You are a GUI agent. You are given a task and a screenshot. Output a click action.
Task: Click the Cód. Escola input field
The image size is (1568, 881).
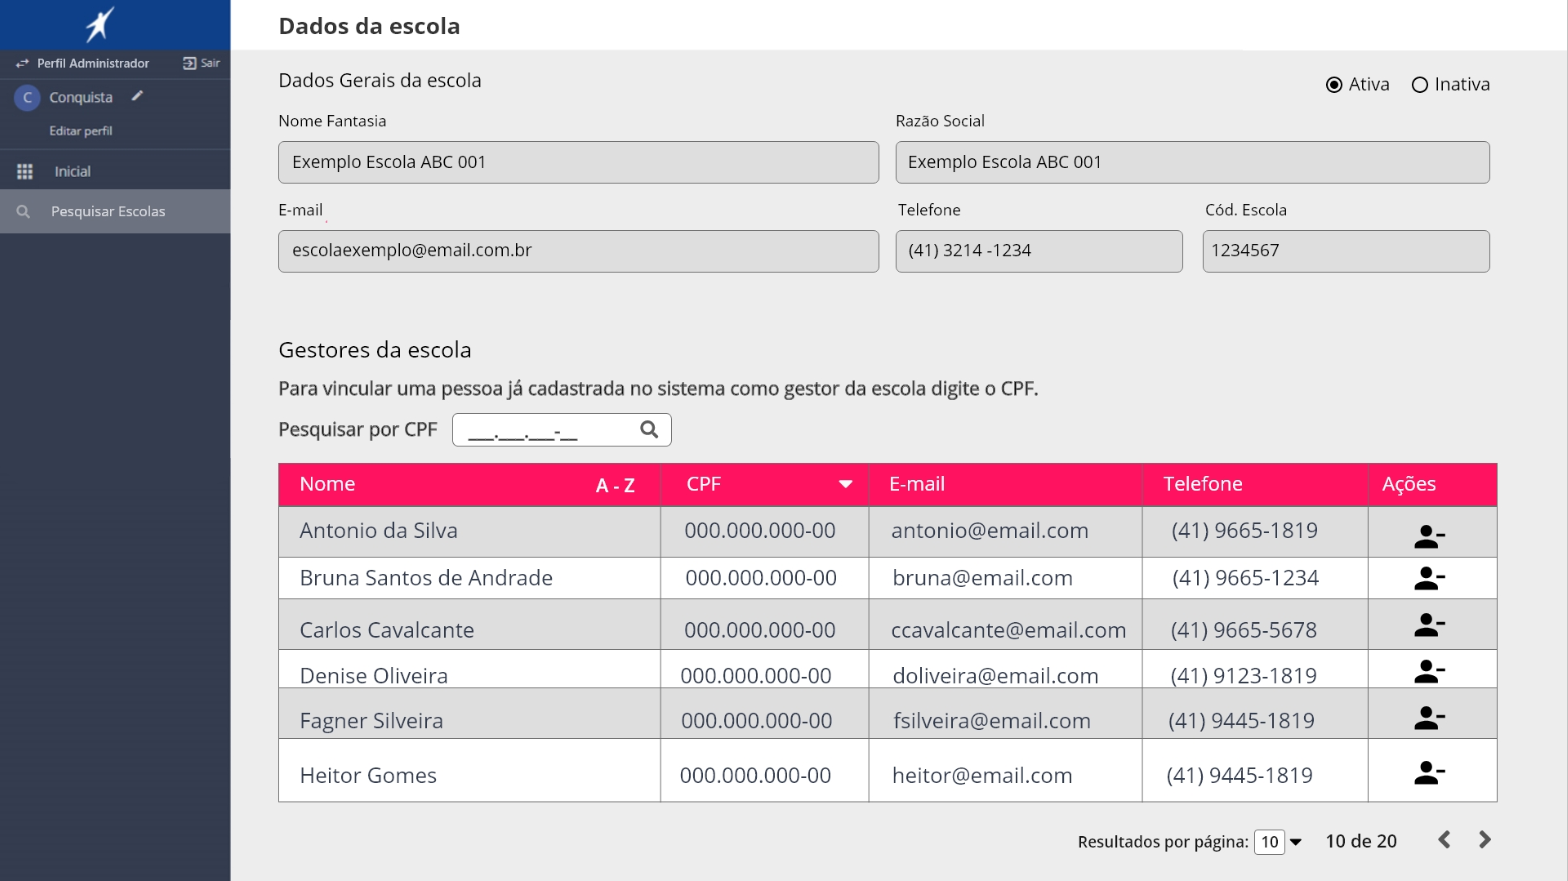coord(1346,251)
